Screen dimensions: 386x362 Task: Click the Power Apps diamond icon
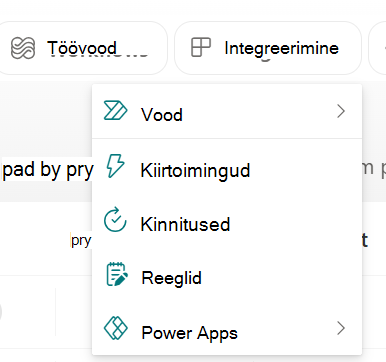116,328
